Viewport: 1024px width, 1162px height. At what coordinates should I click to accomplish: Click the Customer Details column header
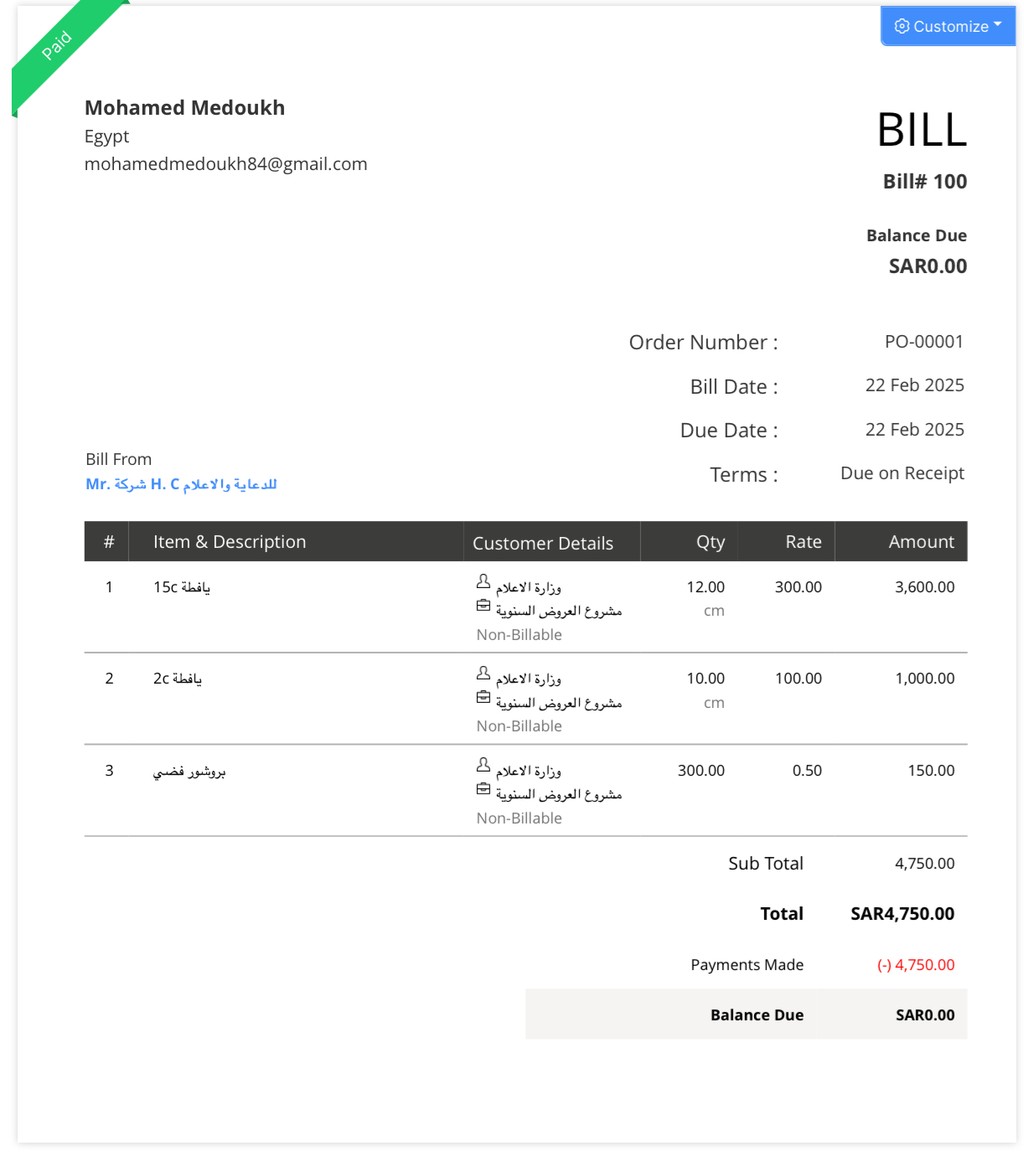[543, 543]
